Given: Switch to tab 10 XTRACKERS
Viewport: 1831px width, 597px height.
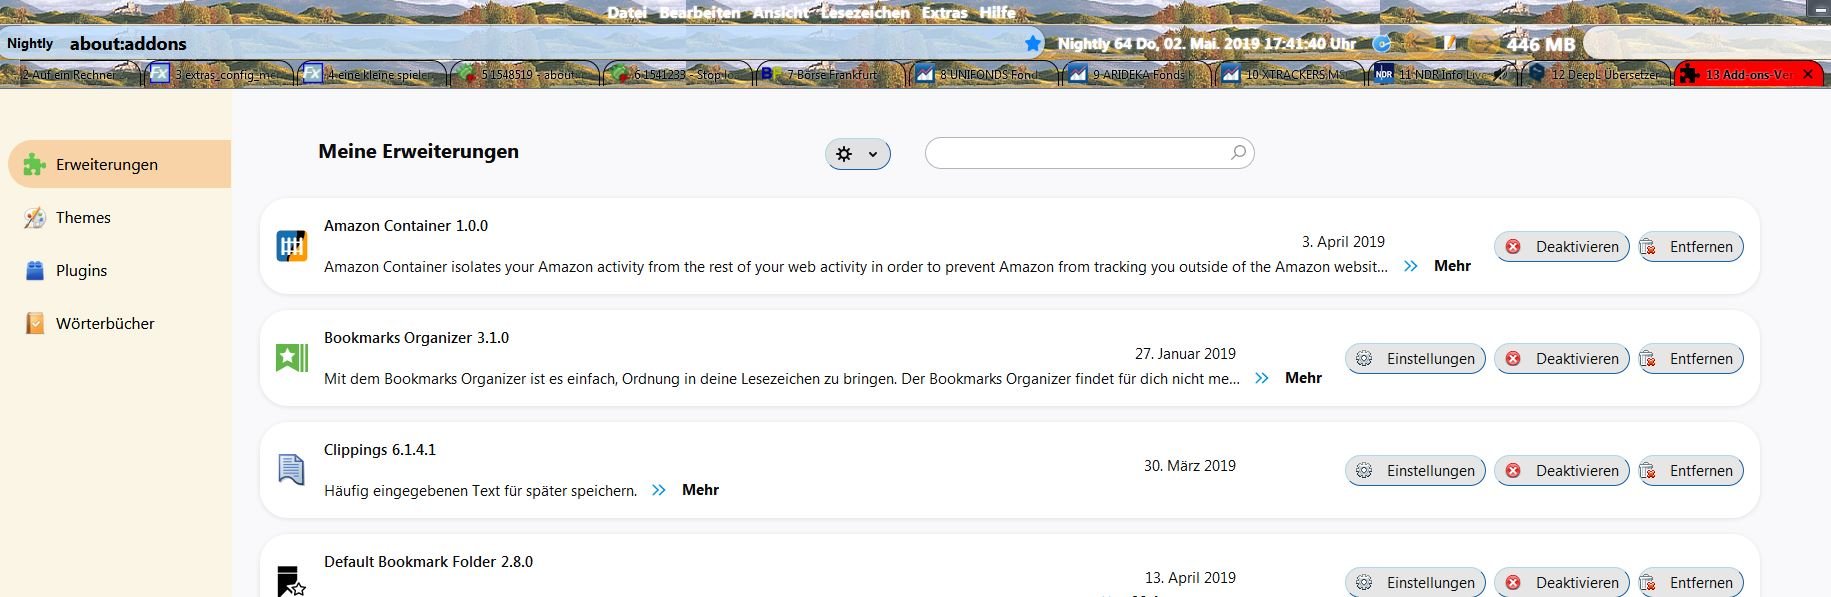Looking at the screenshot, I should [1288, 74].
